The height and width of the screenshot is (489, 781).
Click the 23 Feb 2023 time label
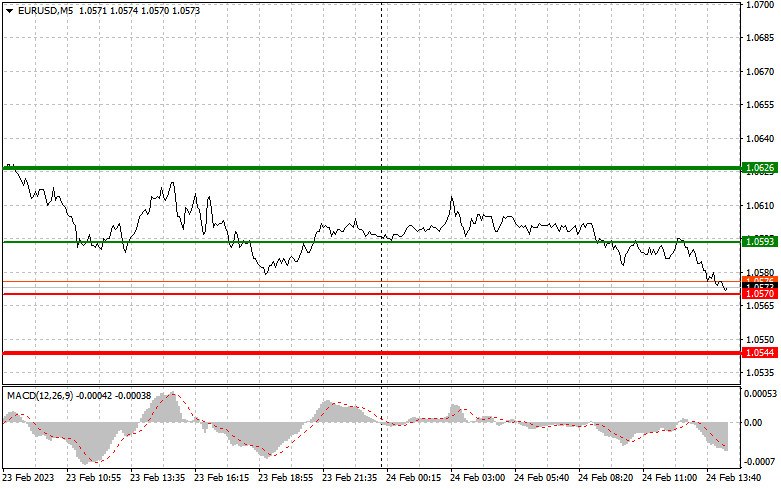28,478
